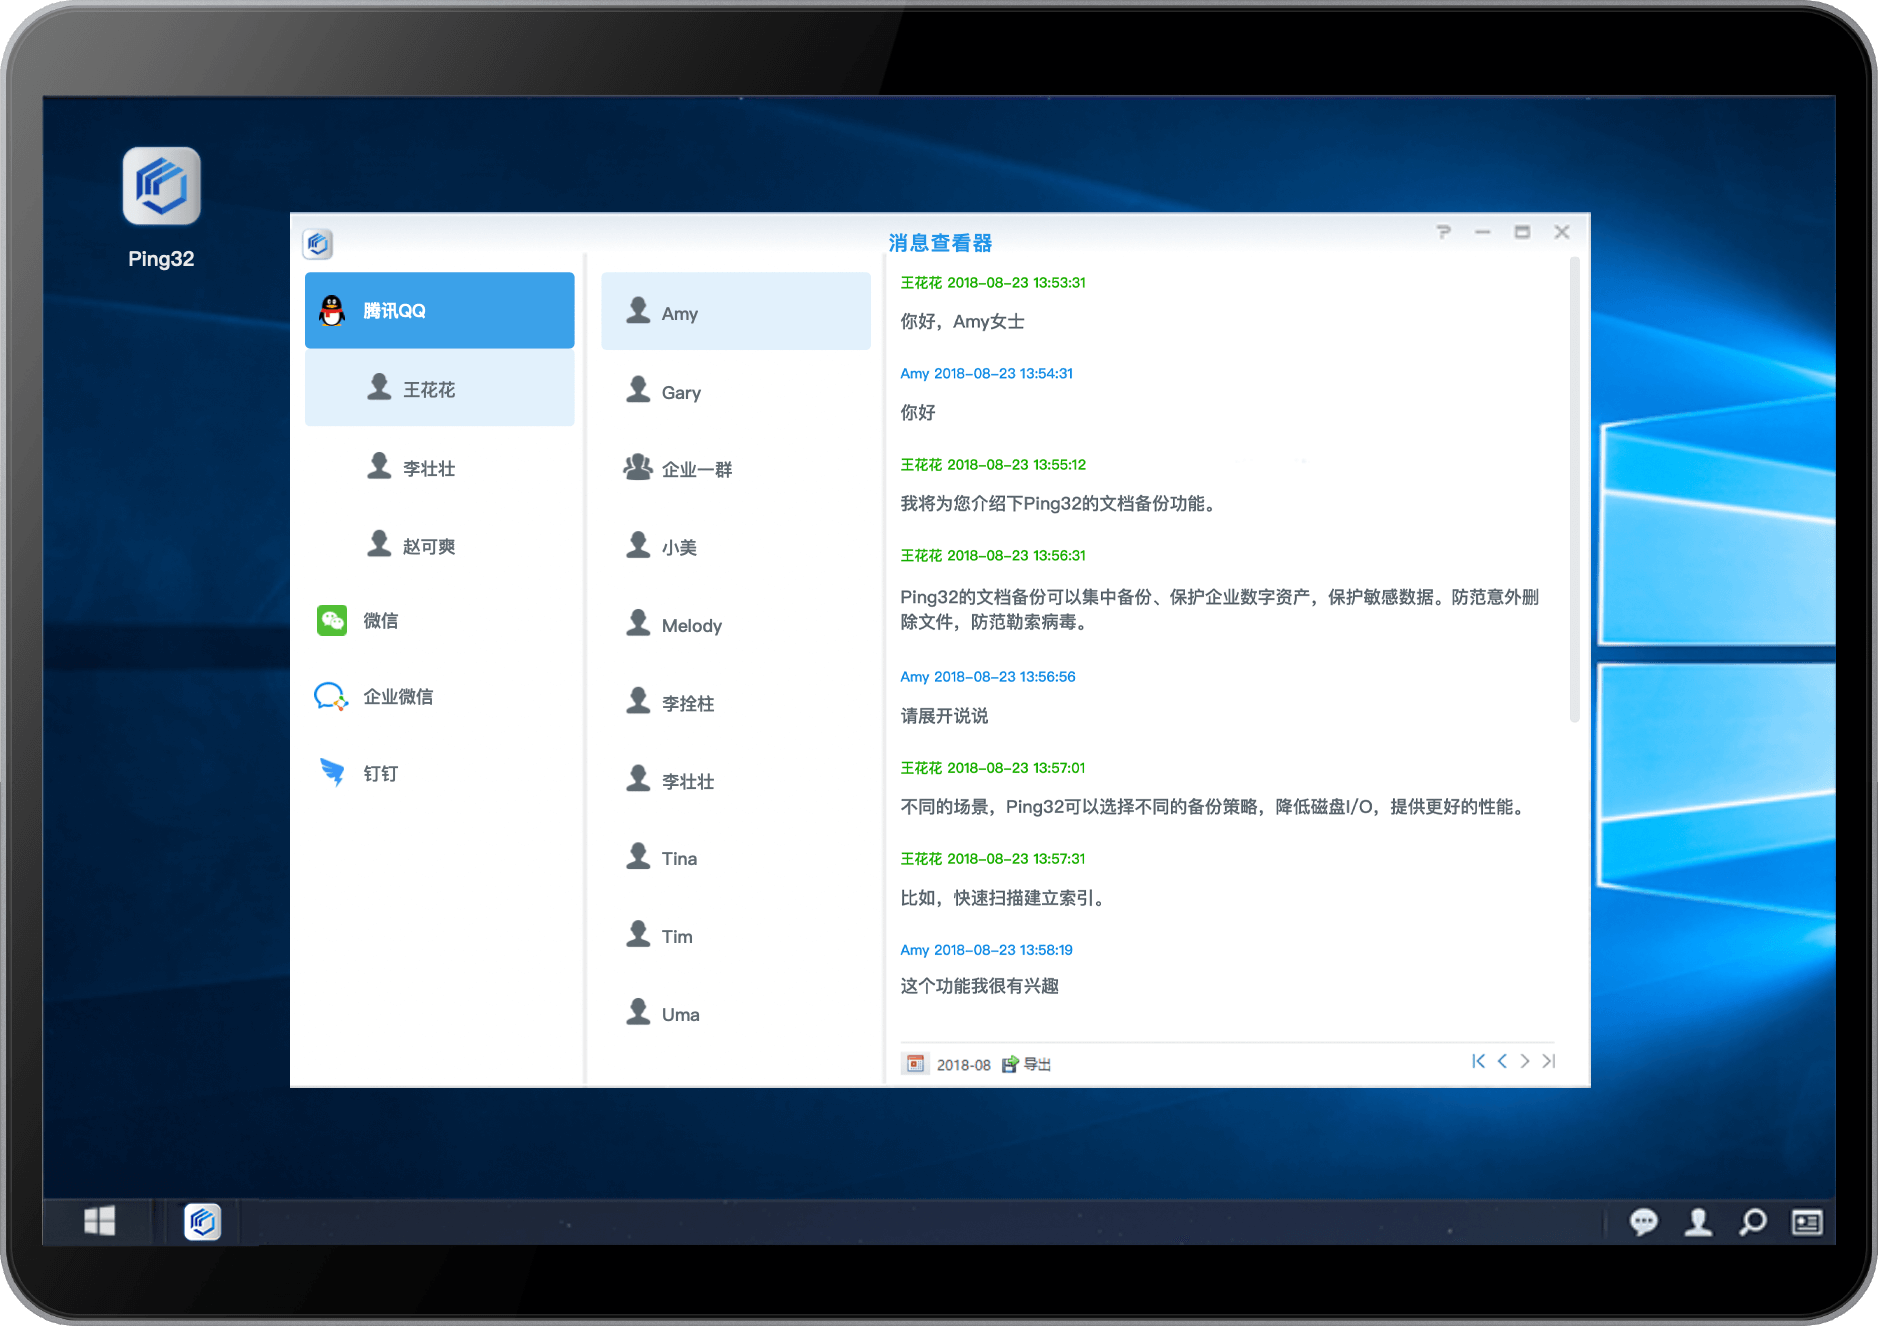Image resolution: width=1878 pixels, height=1326 pixels.
Task: Open the calendar date picker icon
Action: click(914, 1064)
